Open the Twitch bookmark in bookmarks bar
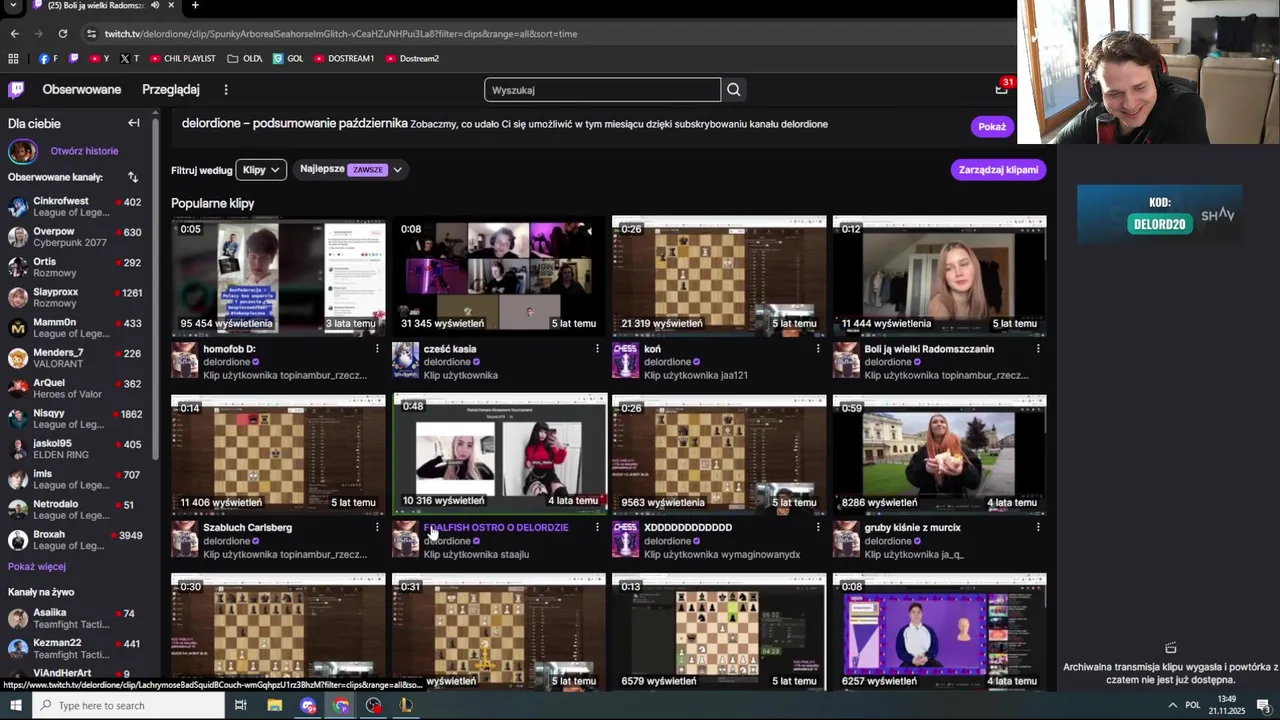The image size is (1280, 720). [73, 58]
